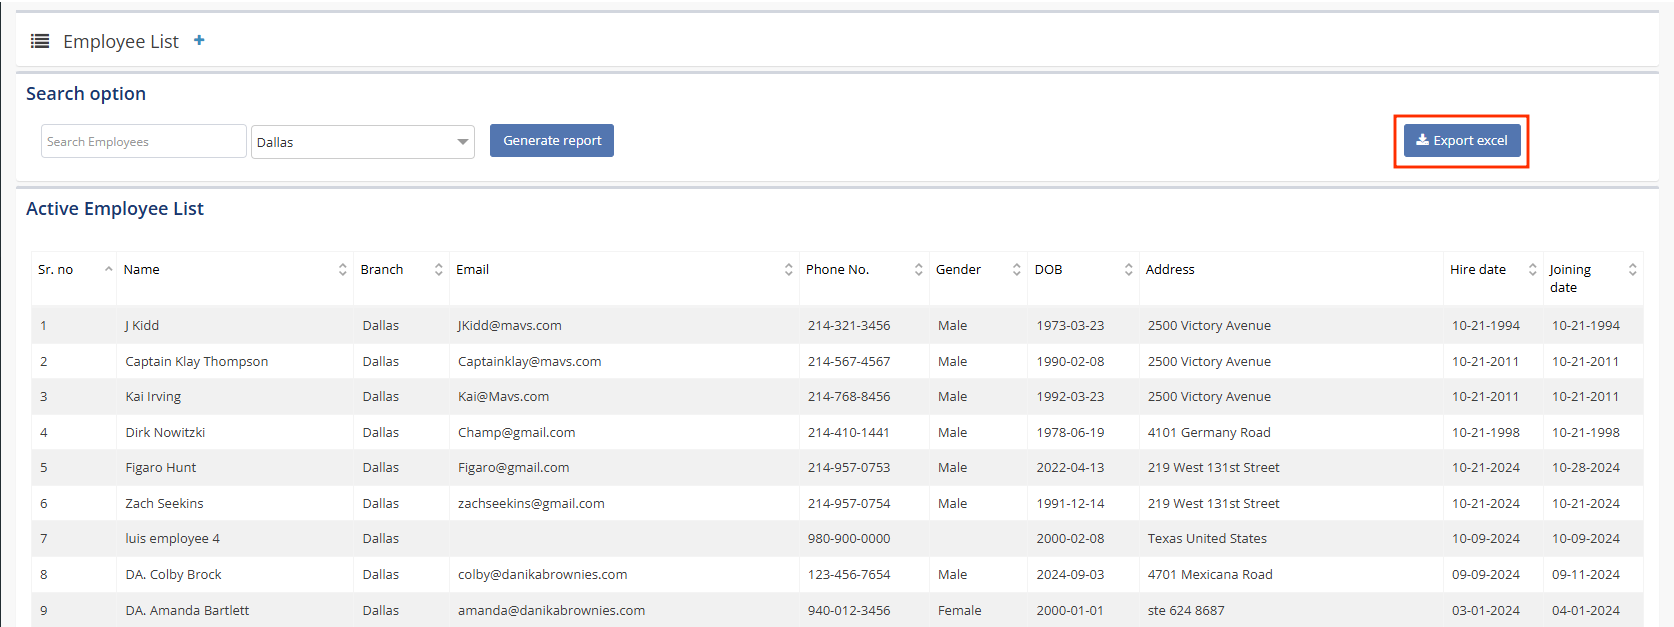The width and height of the screenshot is (1674, 627).
Task: Click DA. Amanda Bartlett row name
Action: 187,610
